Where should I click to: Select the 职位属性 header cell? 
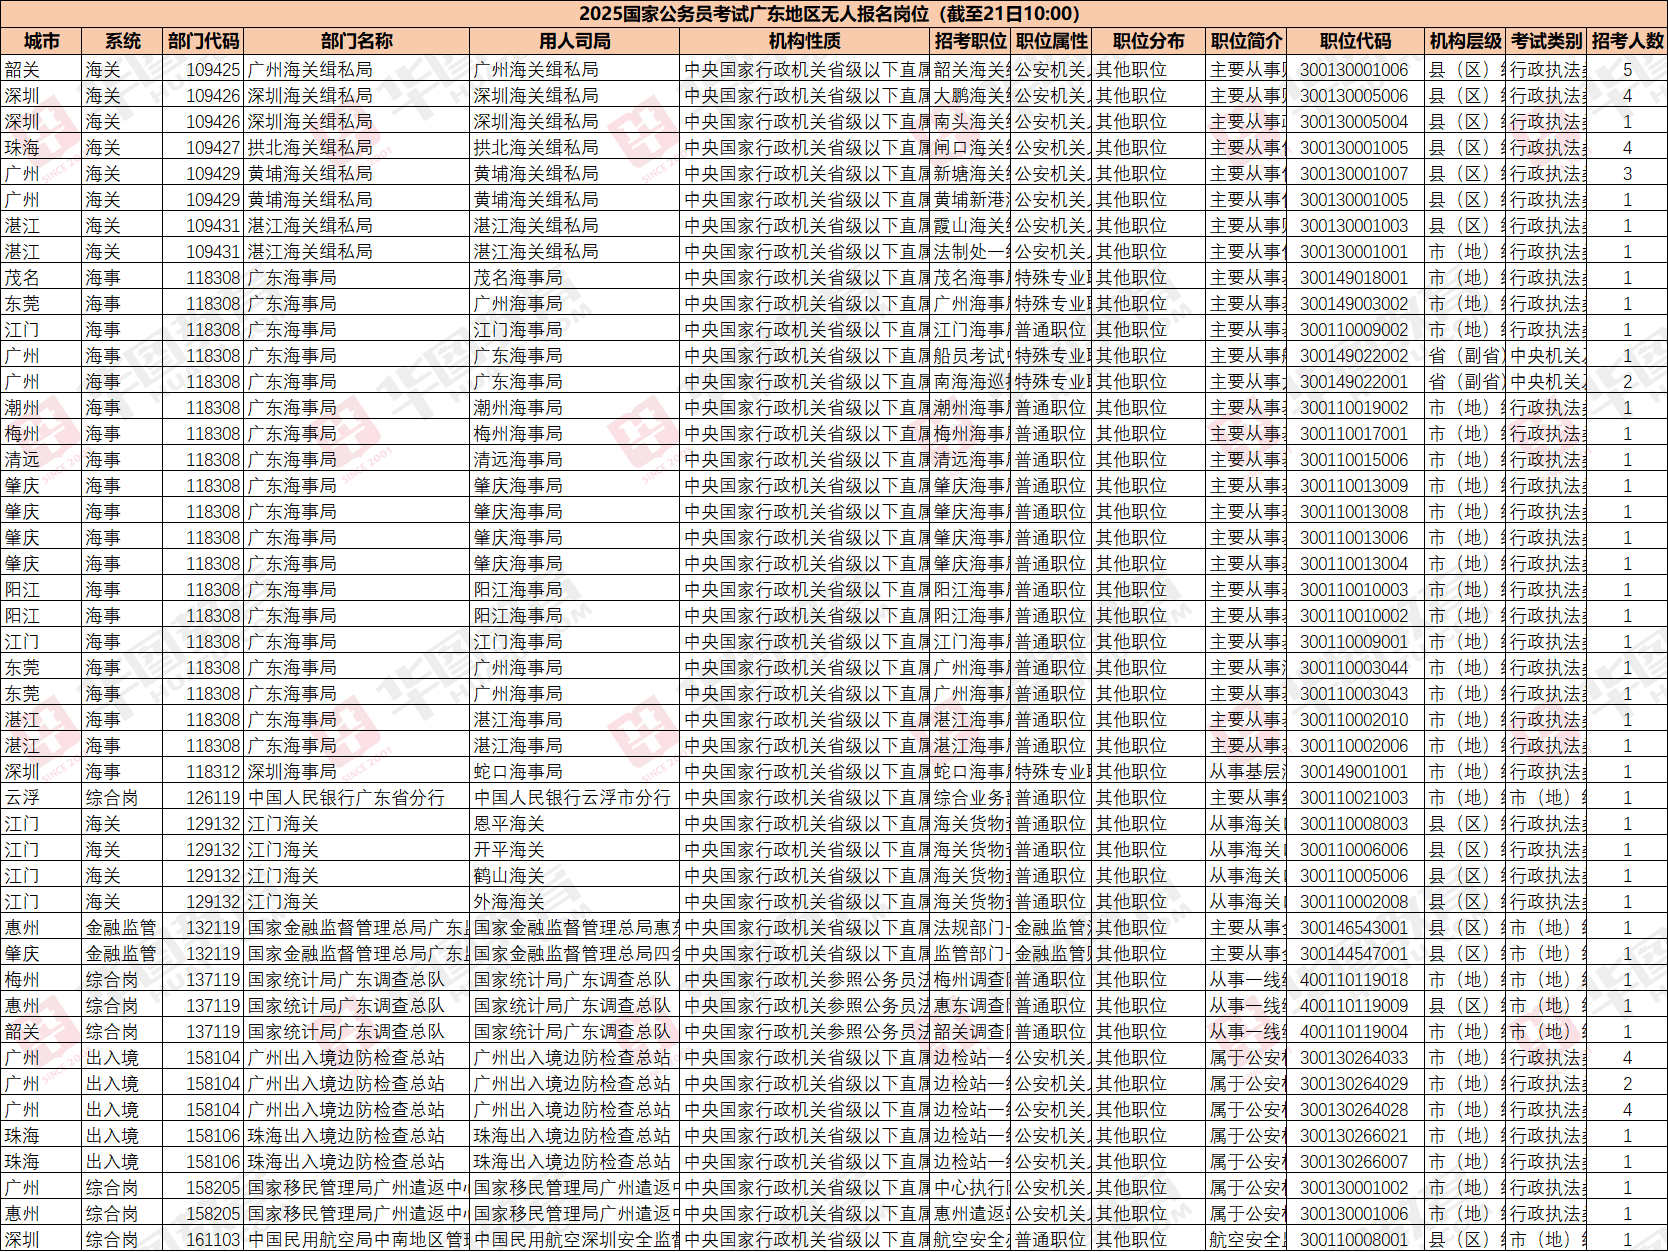1052,41
